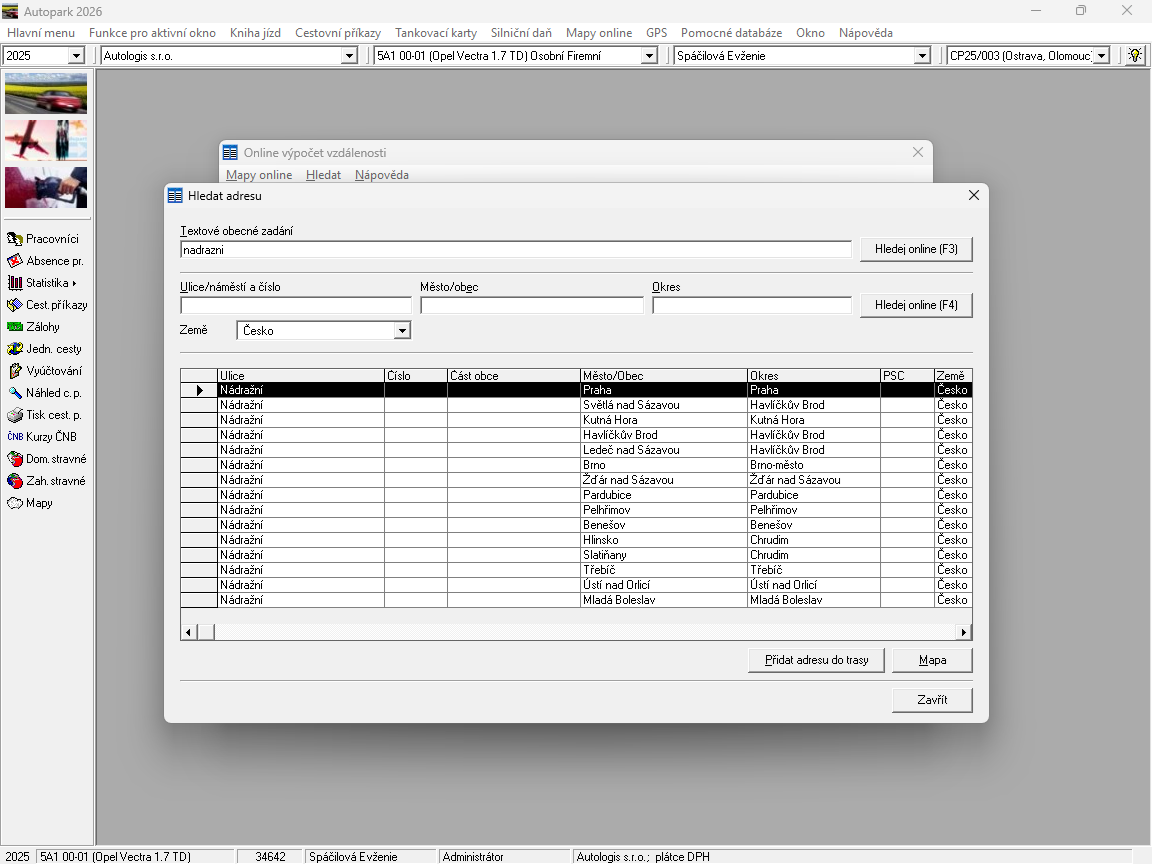Open Kurzy ČNB sidebar item
1152x864 pixels.
[x=50, y=437]
